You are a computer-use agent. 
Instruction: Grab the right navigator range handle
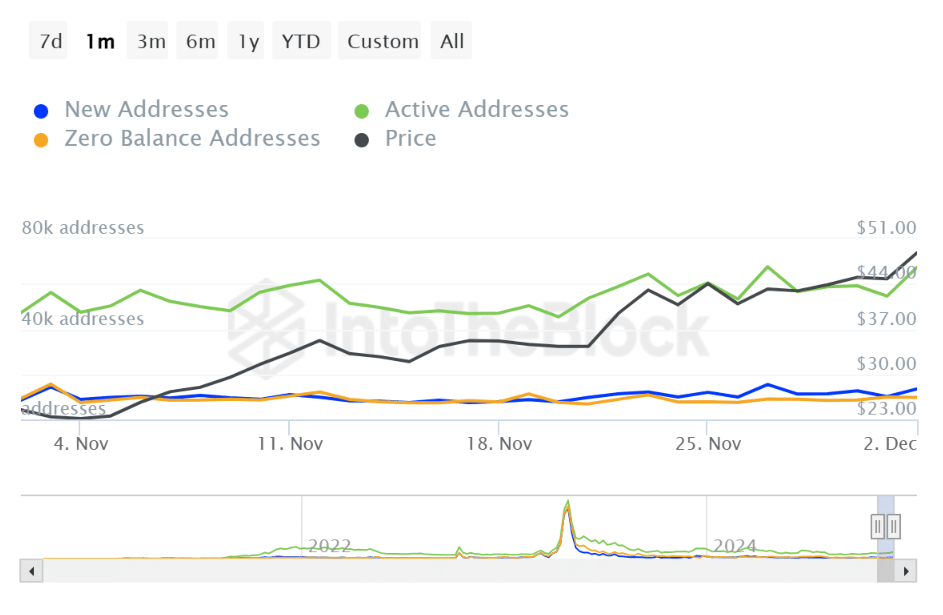(x=894, y=527)
